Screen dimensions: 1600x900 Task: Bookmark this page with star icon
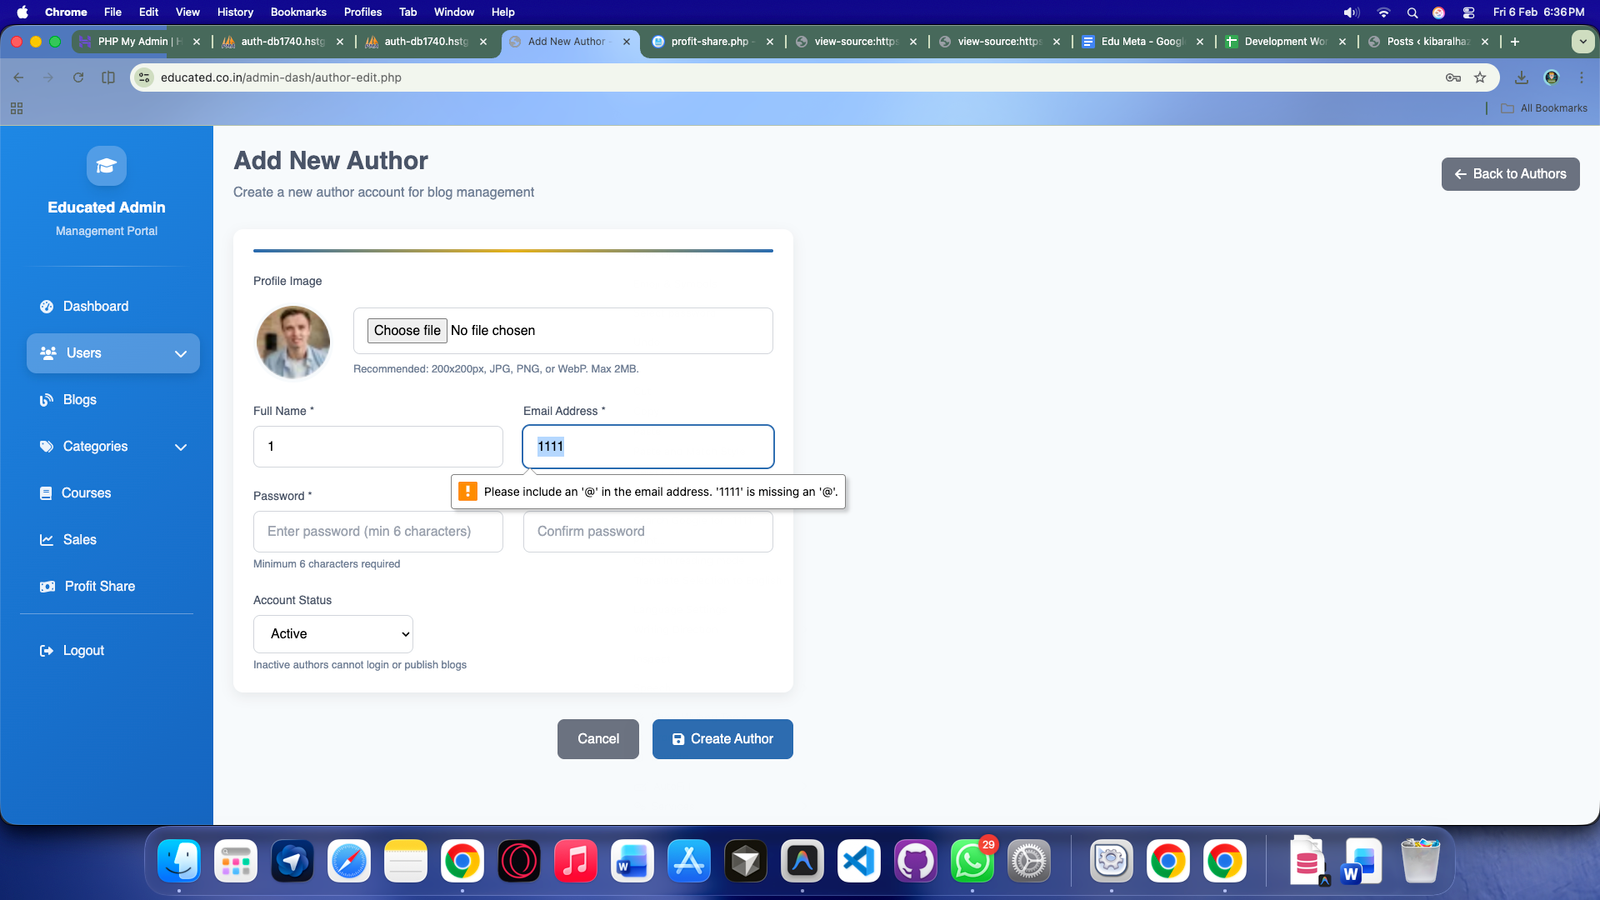coord(1480,78)
